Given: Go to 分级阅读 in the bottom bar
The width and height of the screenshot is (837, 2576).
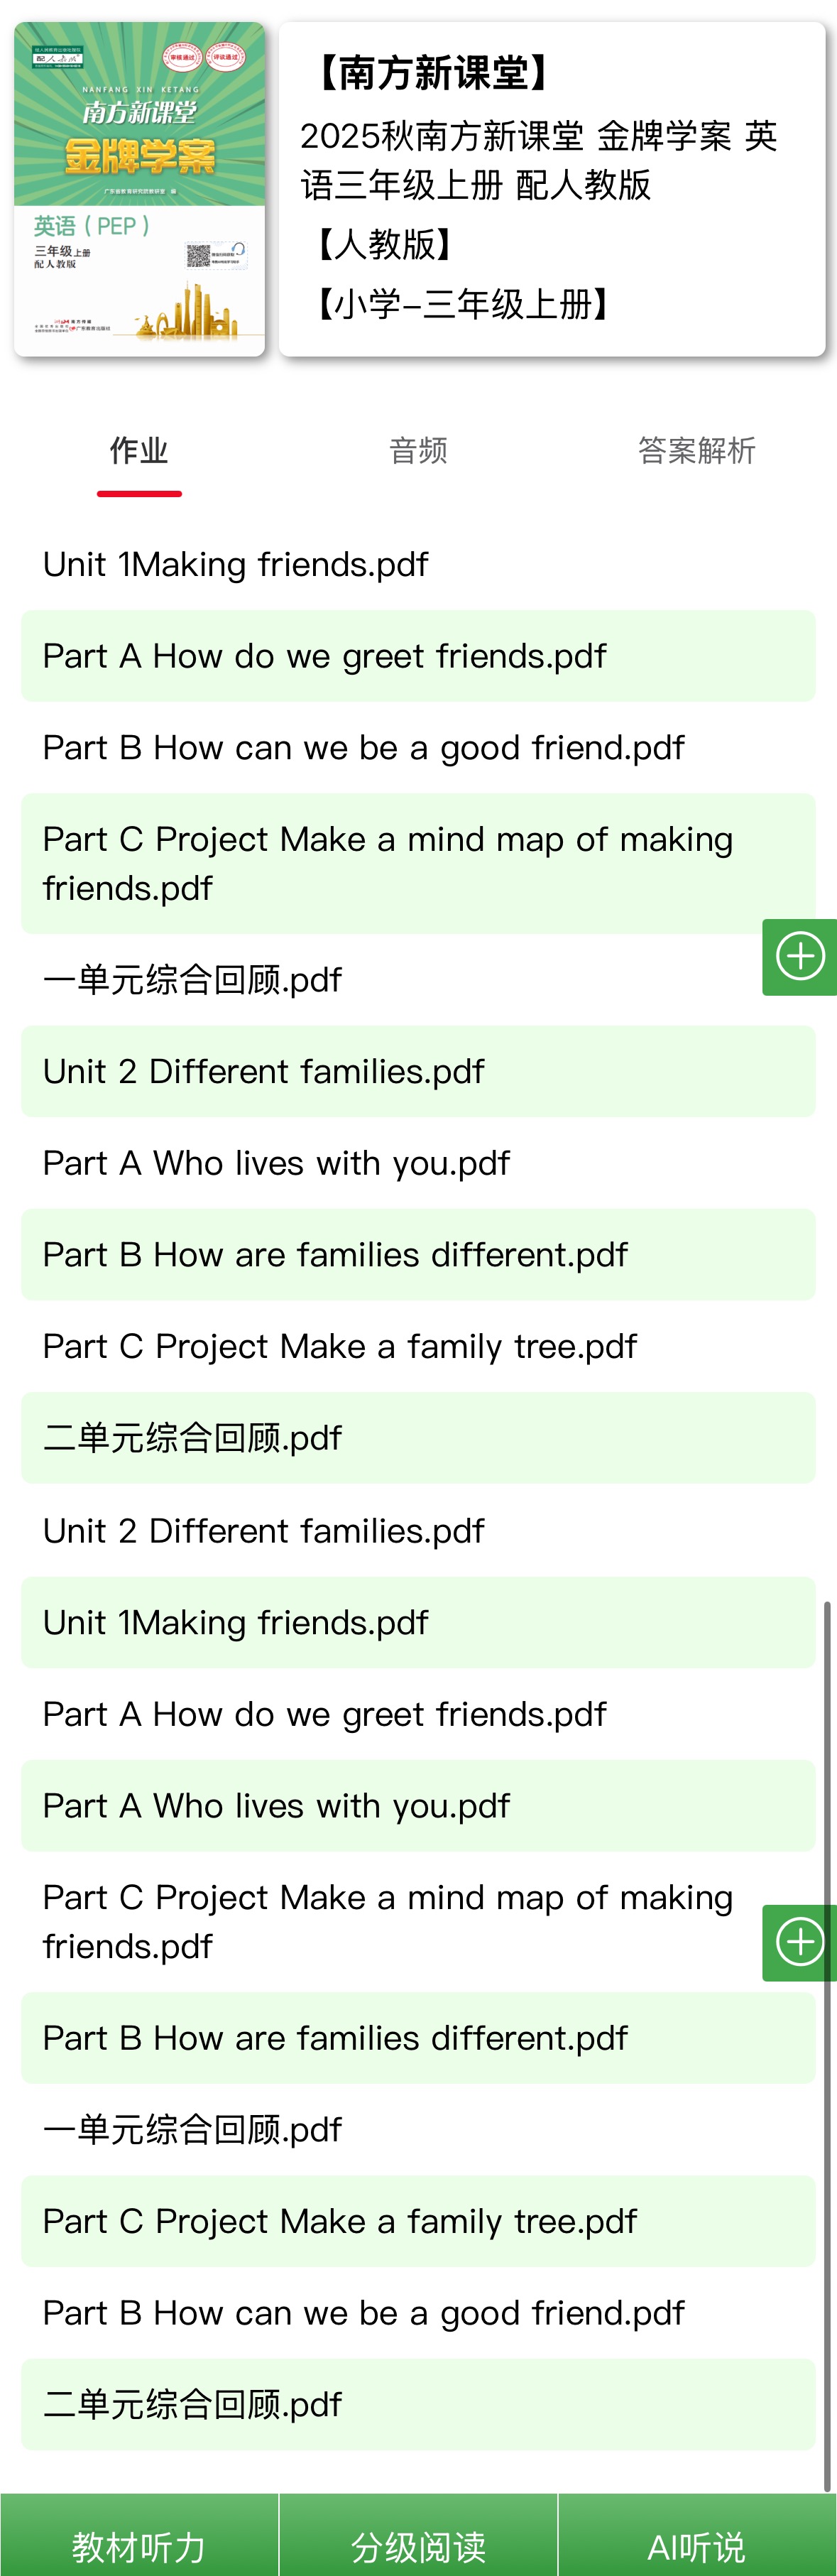Looking at the screenshot, I should (x=418, y=2545).
